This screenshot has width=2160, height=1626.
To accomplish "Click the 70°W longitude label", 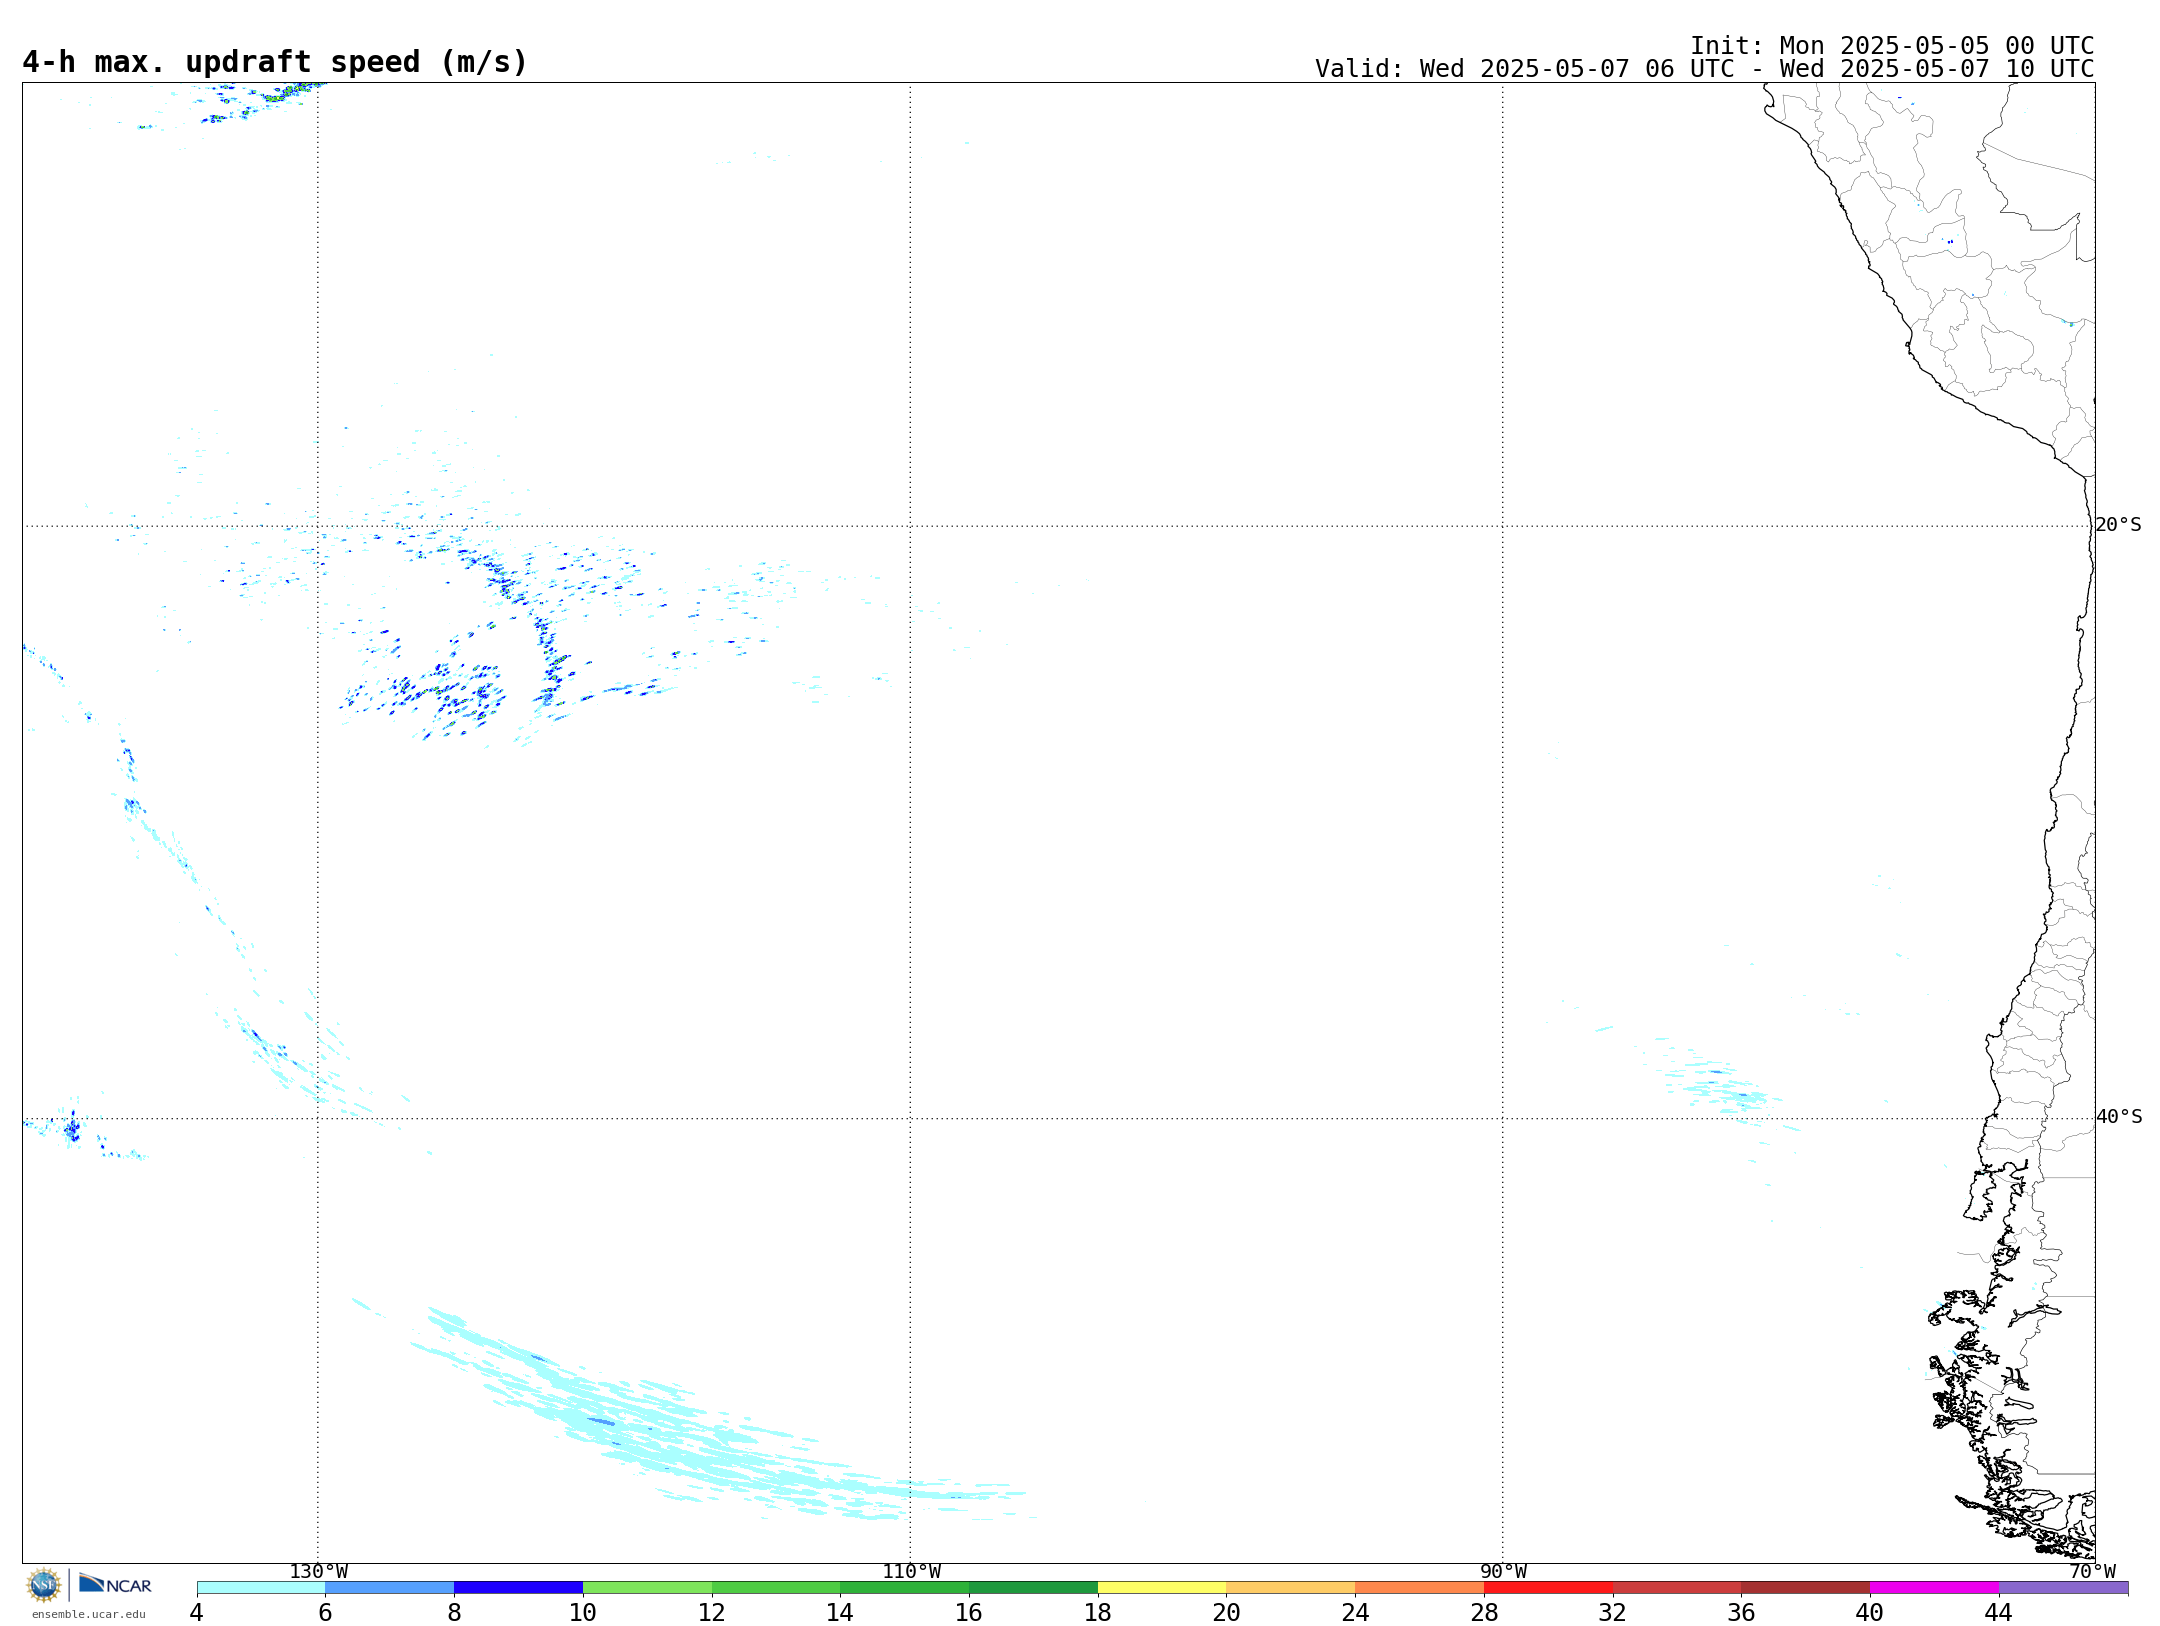I will click(2092, 1571).
